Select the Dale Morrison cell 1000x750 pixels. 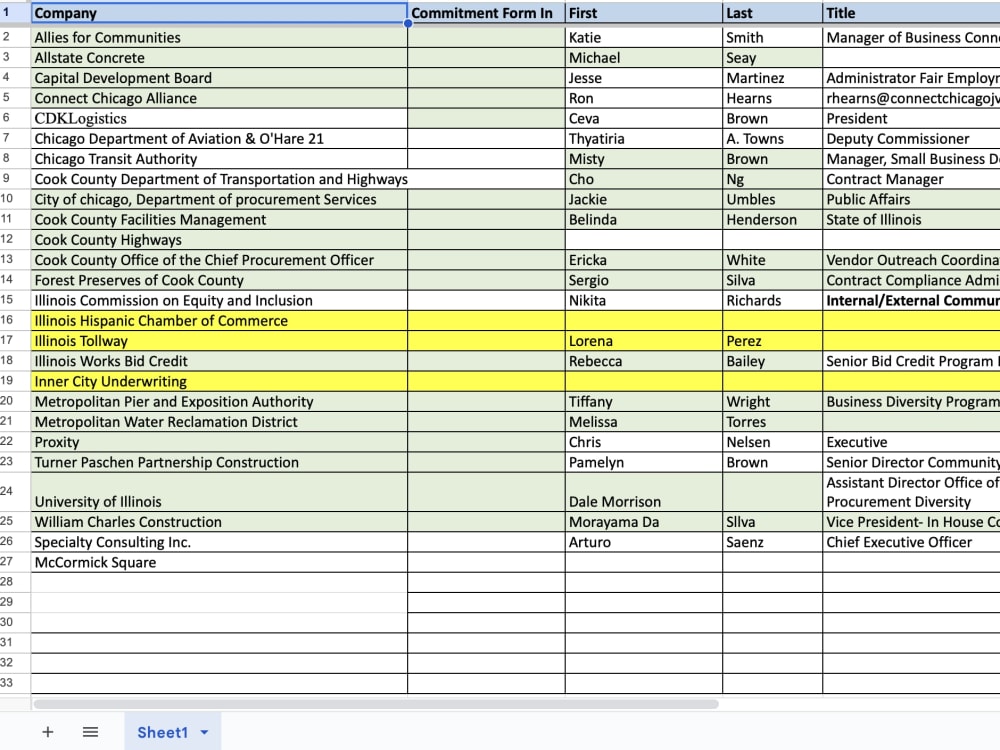click(x=644, y=492)
